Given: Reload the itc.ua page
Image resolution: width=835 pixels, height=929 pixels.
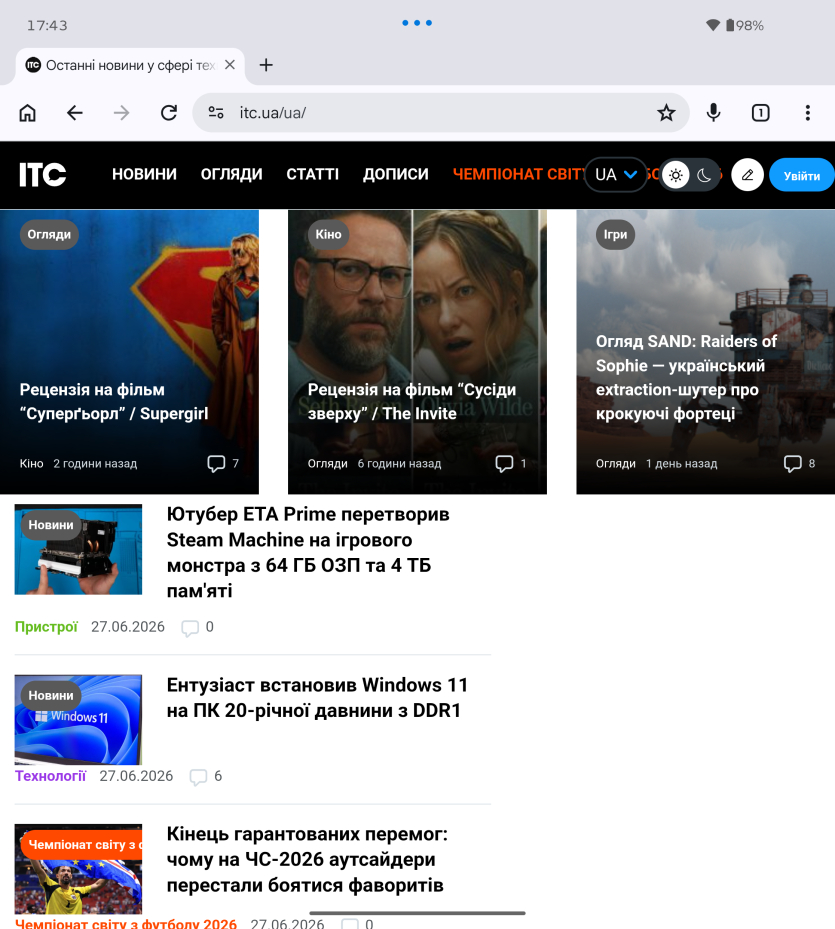Looking at the screenshot, I should (169, 113).
